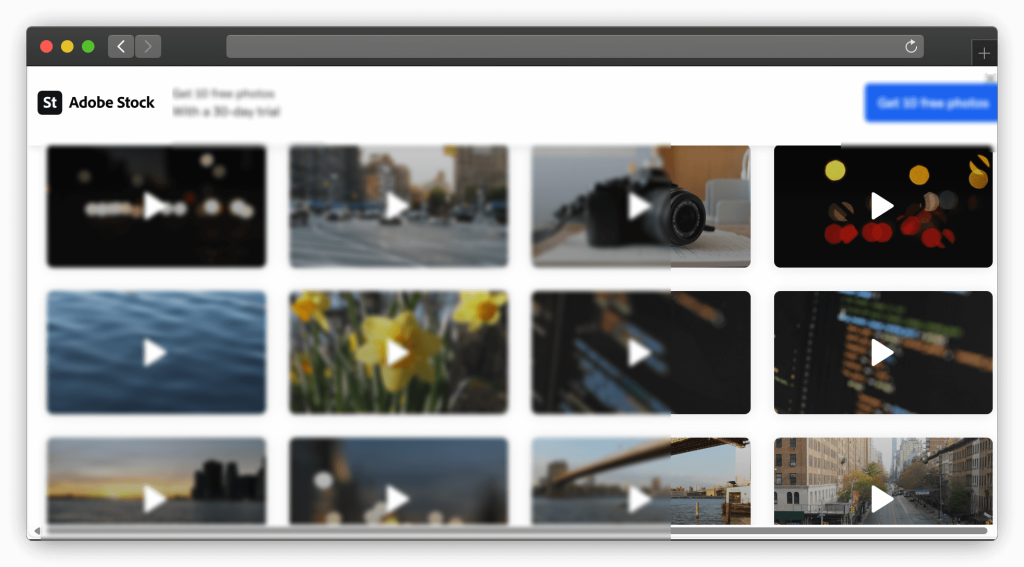Click the Adobe Stock brand name link
1024x567 pixels.
tap(112, 102)
